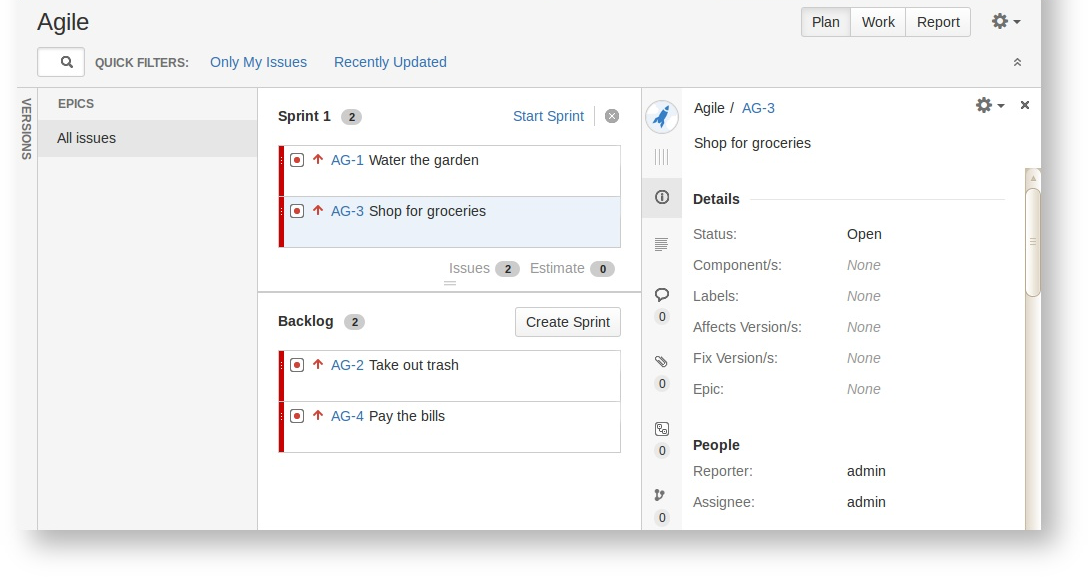Open the Comments speech bubble icon

point(661,295)
